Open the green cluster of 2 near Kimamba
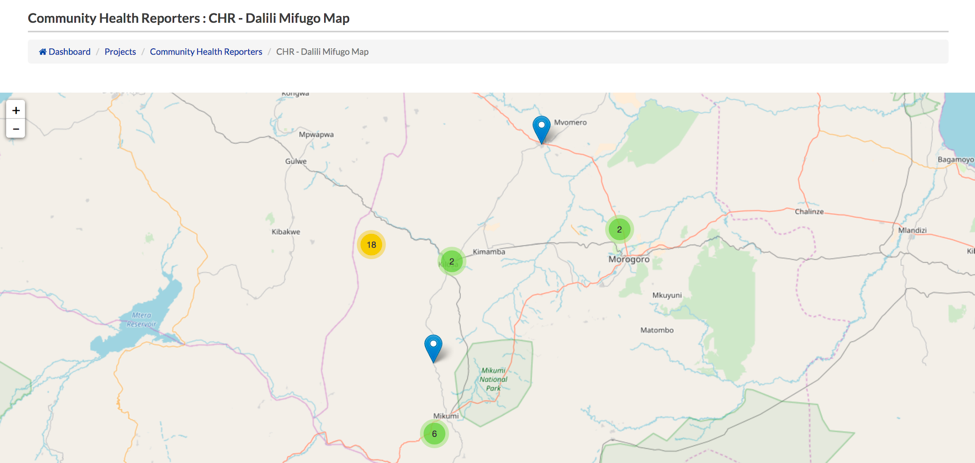The image size is (975, 463). point(451,262)
